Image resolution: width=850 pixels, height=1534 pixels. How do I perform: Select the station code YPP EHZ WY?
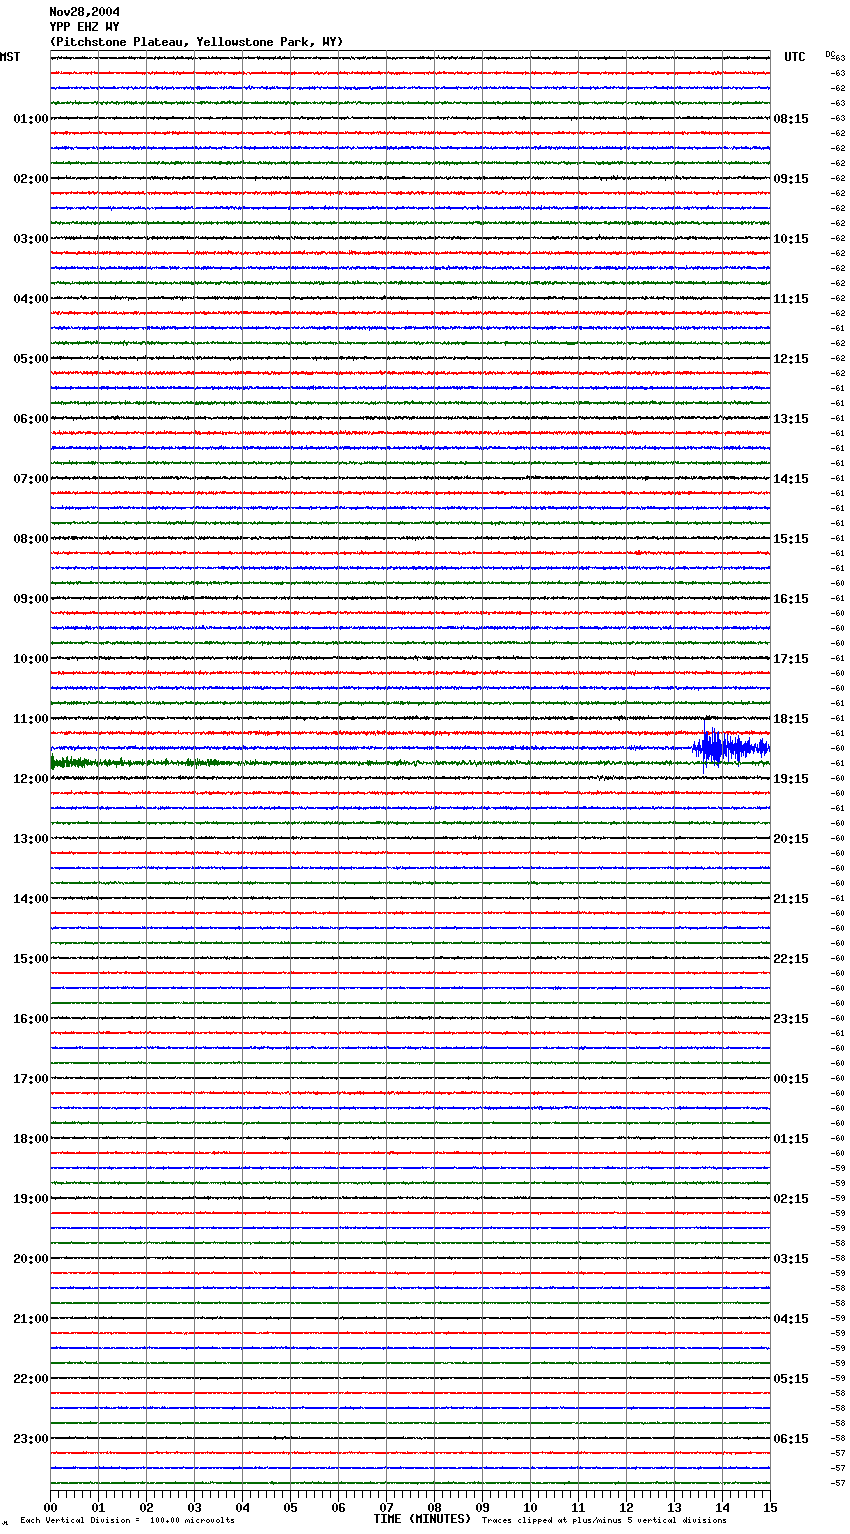click(x=84, y=27)
